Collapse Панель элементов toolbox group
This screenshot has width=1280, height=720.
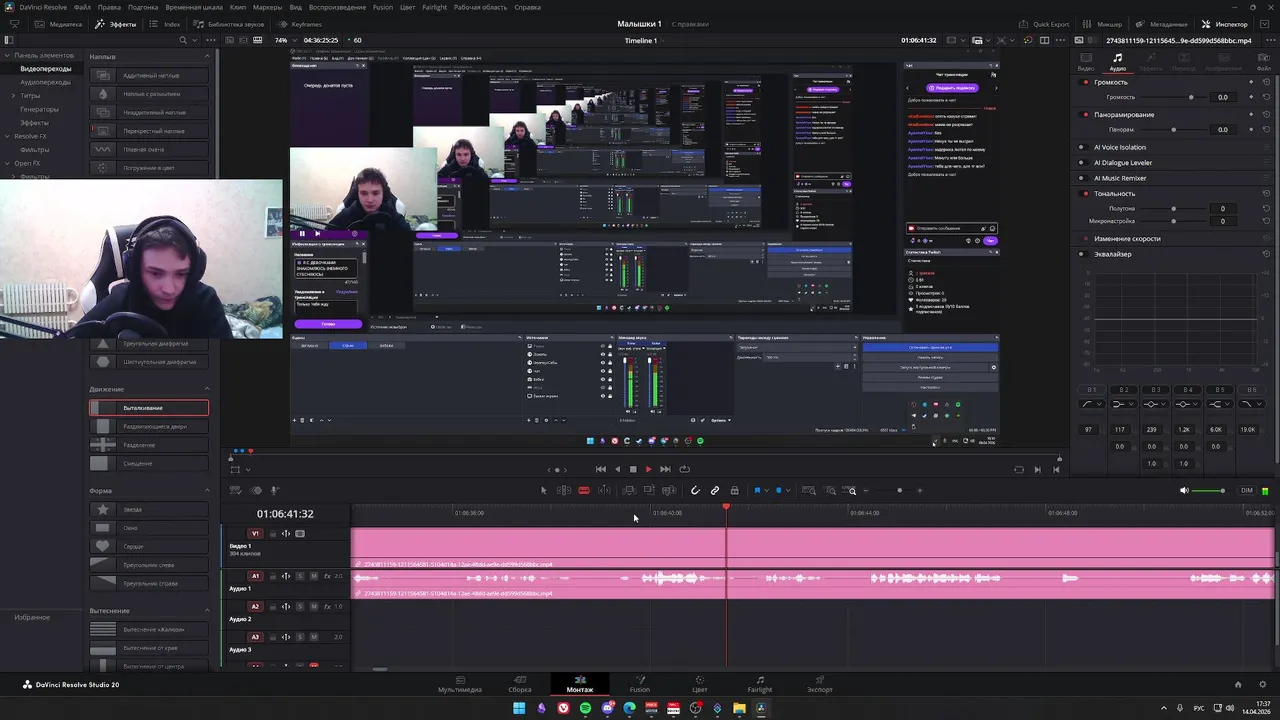7,55
